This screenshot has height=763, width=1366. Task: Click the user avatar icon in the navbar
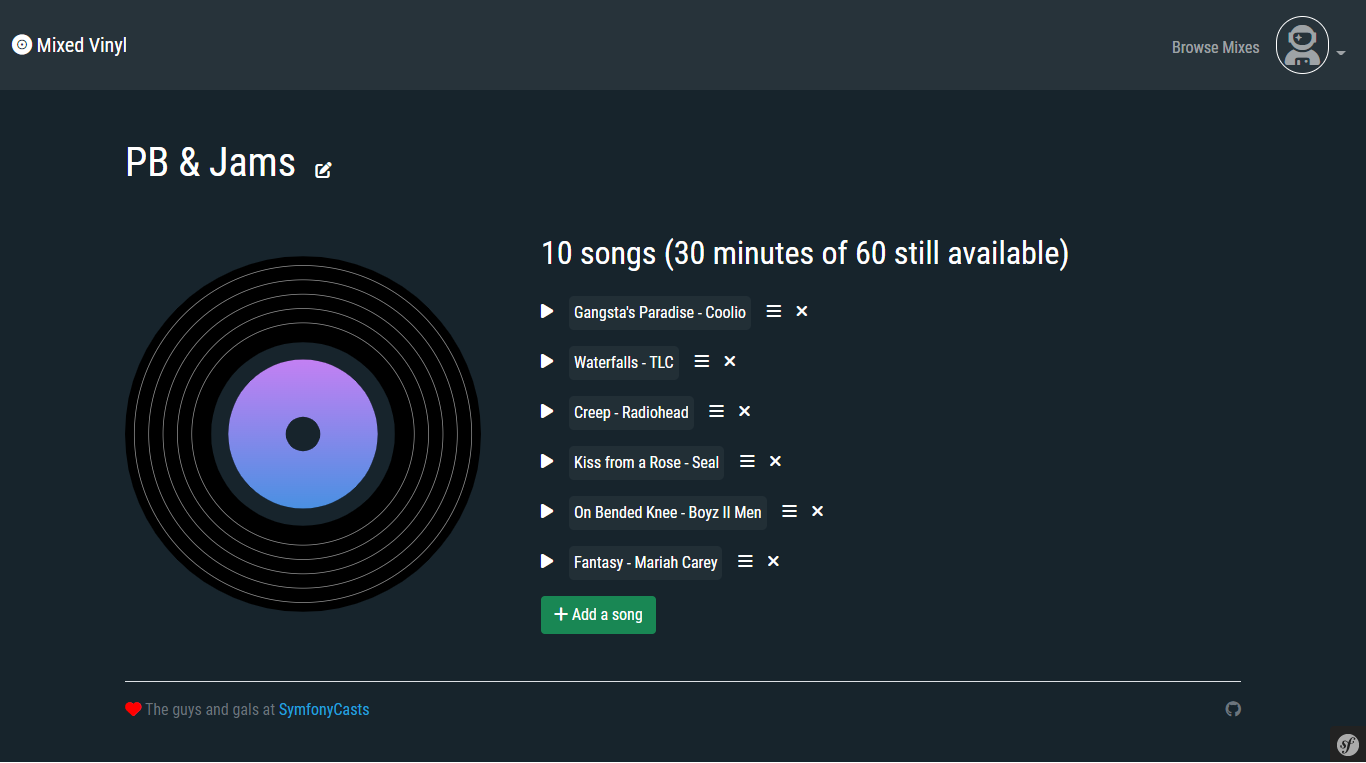pyautogui.click(x=1302, y=44)
